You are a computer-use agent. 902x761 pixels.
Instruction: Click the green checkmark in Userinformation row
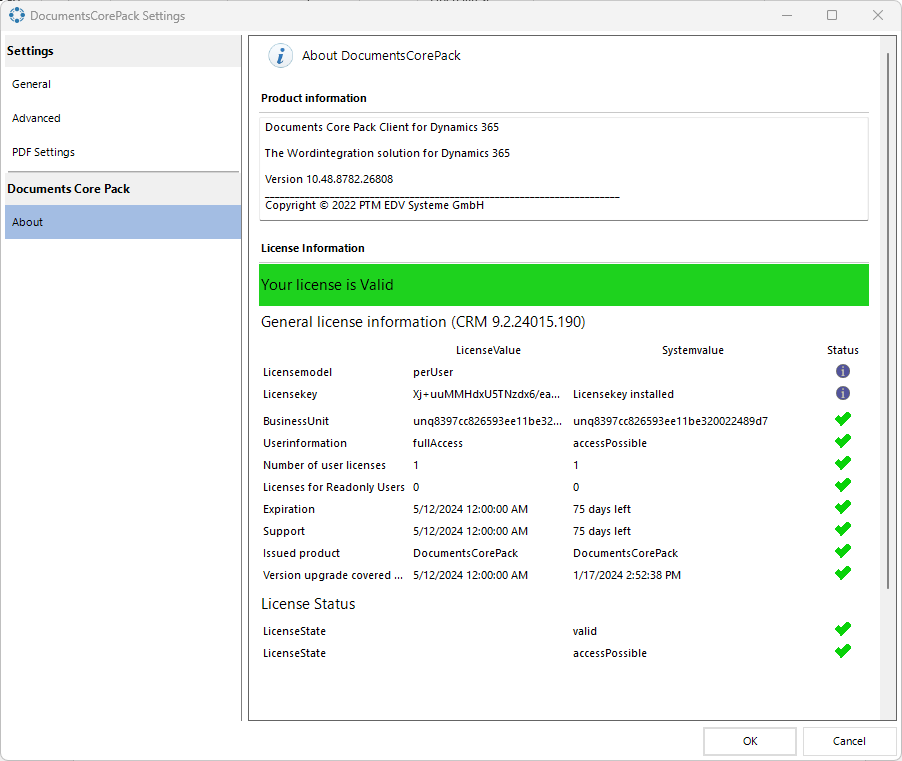842,442
